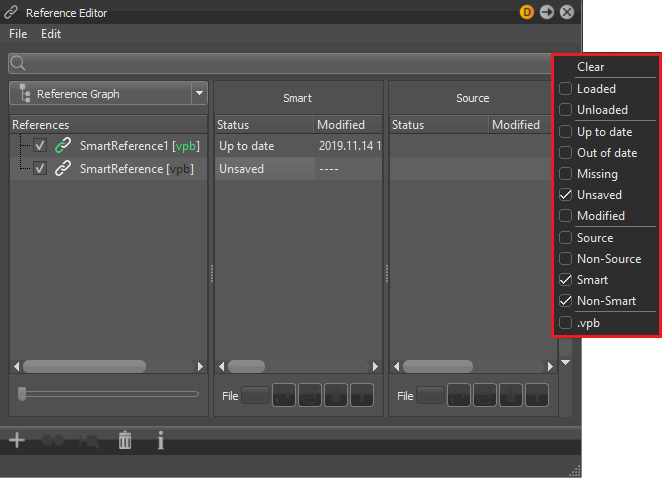Click the Source panel file info icon
662x478 pixels.
pos(537,395)
